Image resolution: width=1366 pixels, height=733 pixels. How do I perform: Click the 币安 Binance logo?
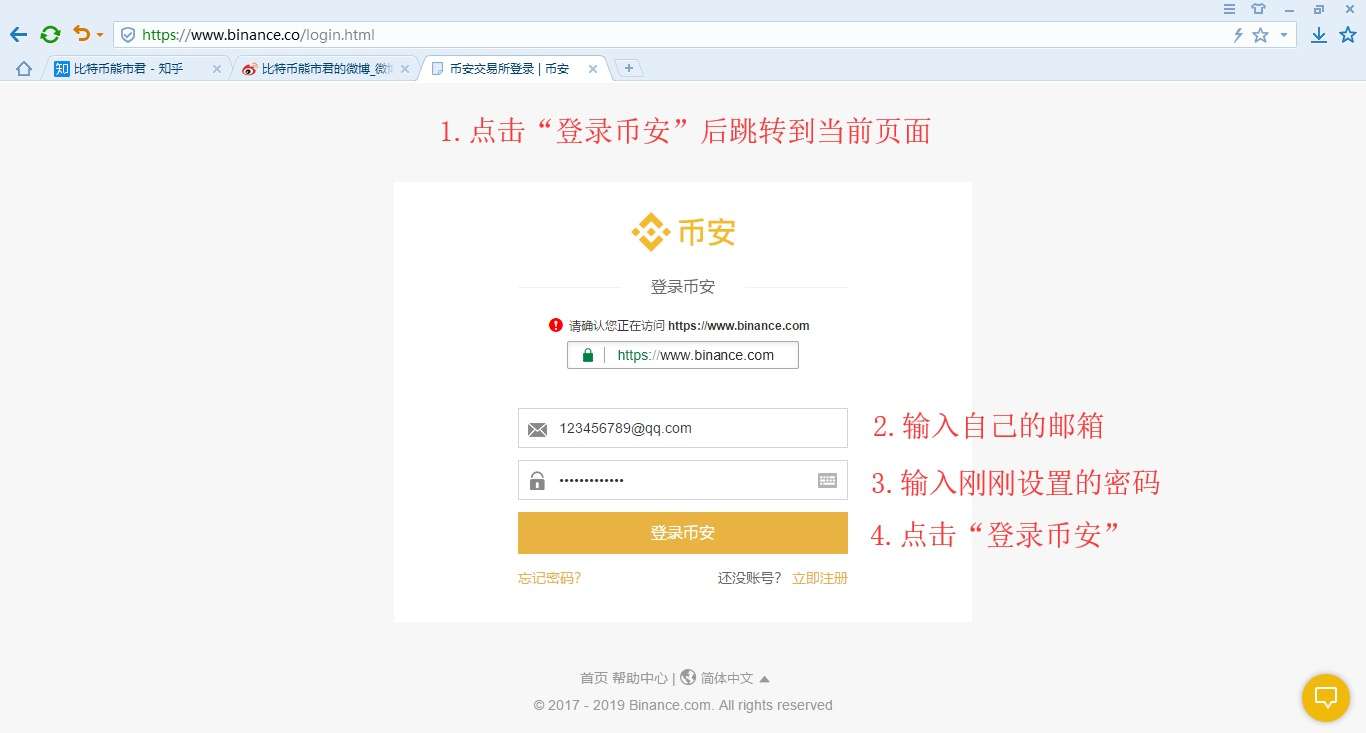pyautogui.click(x=683, y=232)
